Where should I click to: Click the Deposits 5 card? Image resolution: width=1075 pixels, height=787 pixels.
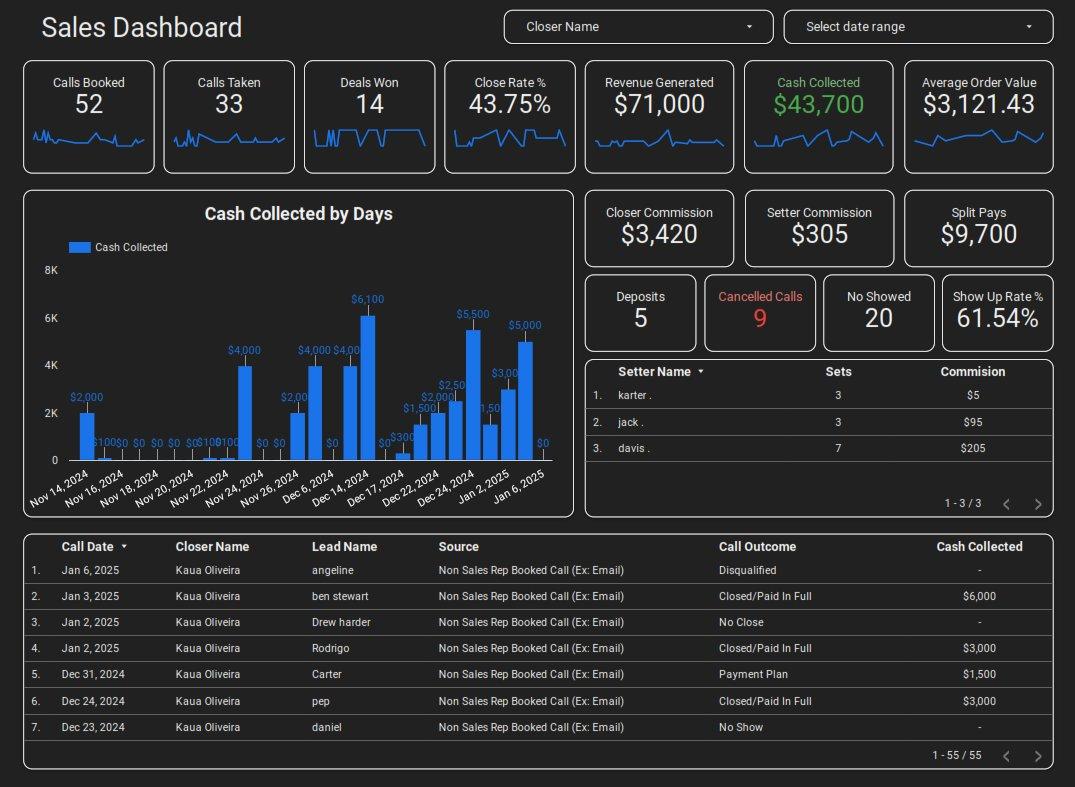pos(640,313)
